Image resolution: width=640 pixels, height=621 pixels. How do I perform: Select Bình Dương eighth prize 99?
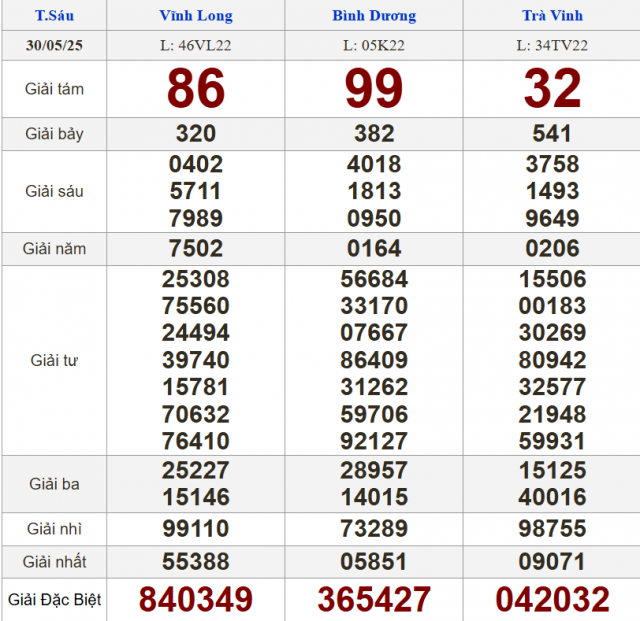pos(374,89)
